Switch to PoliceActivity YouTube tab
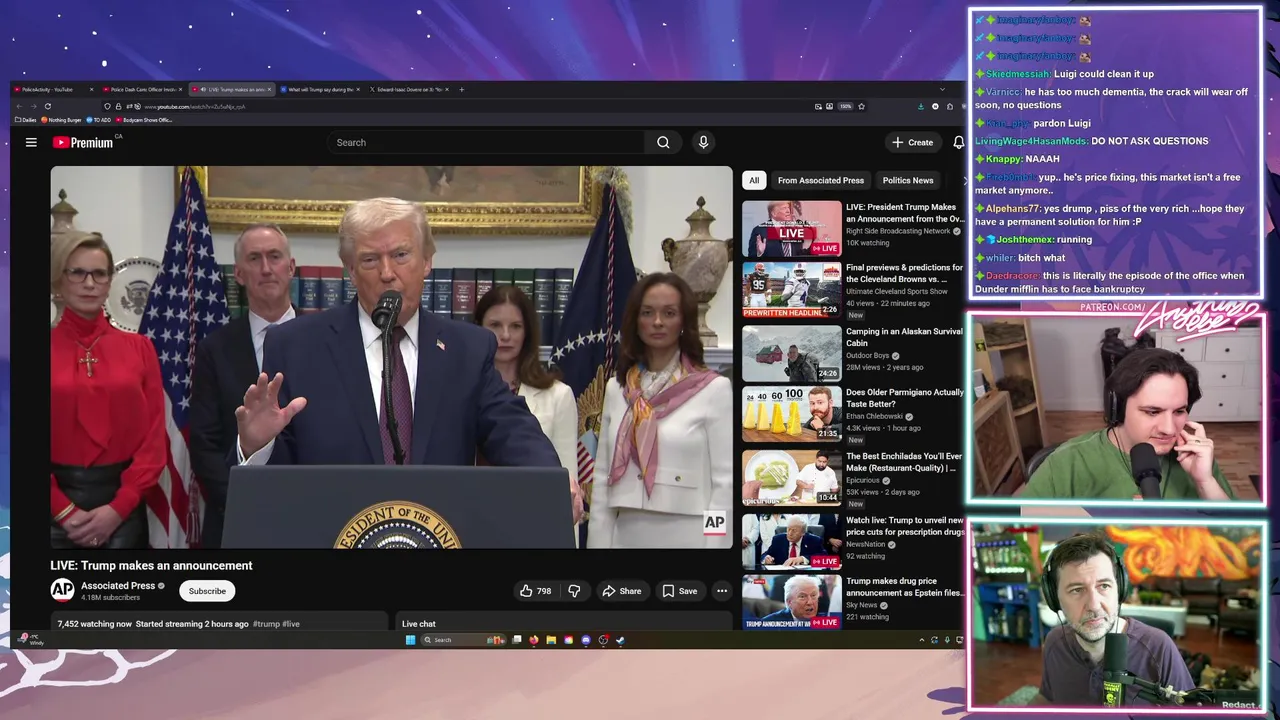This screenshot has height=720, width=1280. 52,89
